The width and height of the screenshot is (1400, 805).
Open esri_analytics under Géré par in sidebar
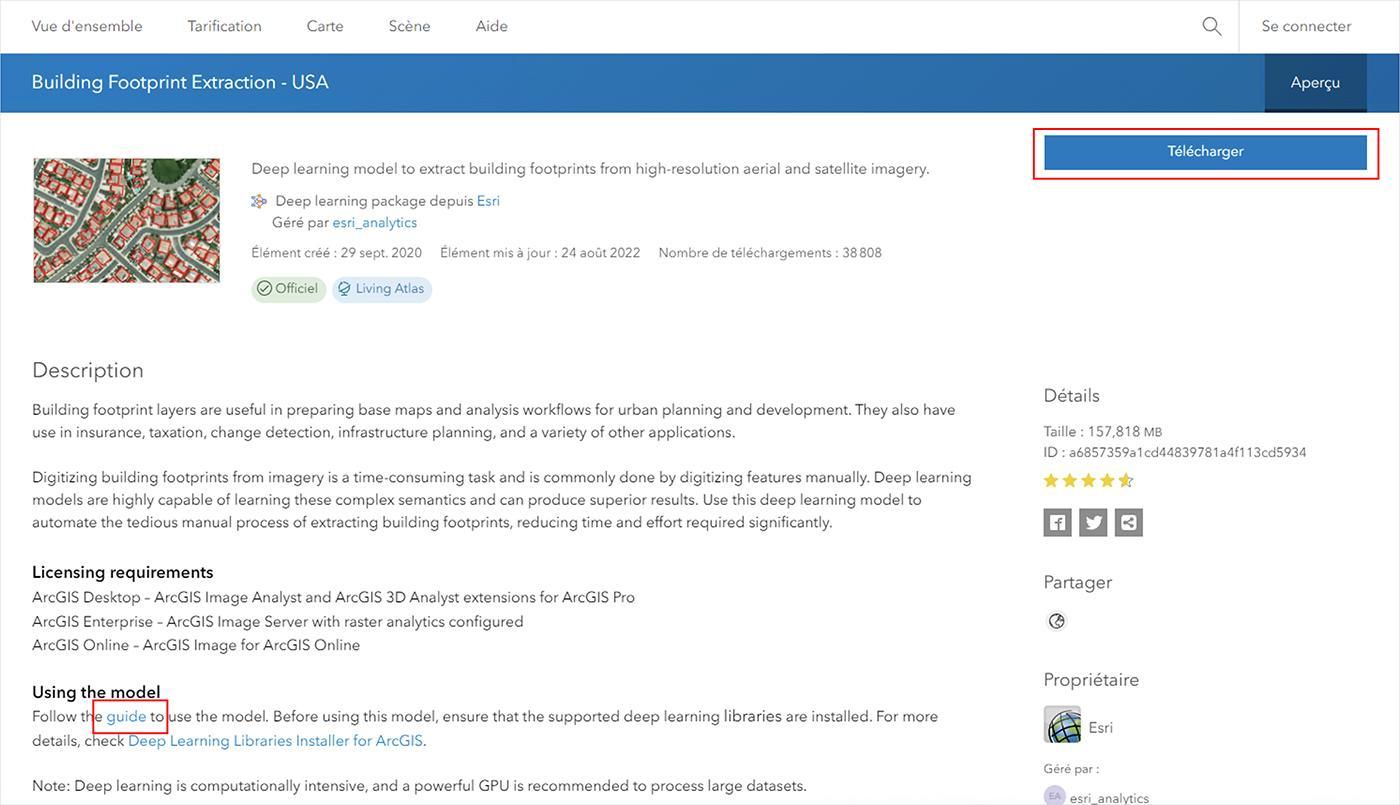(1109, 798)
